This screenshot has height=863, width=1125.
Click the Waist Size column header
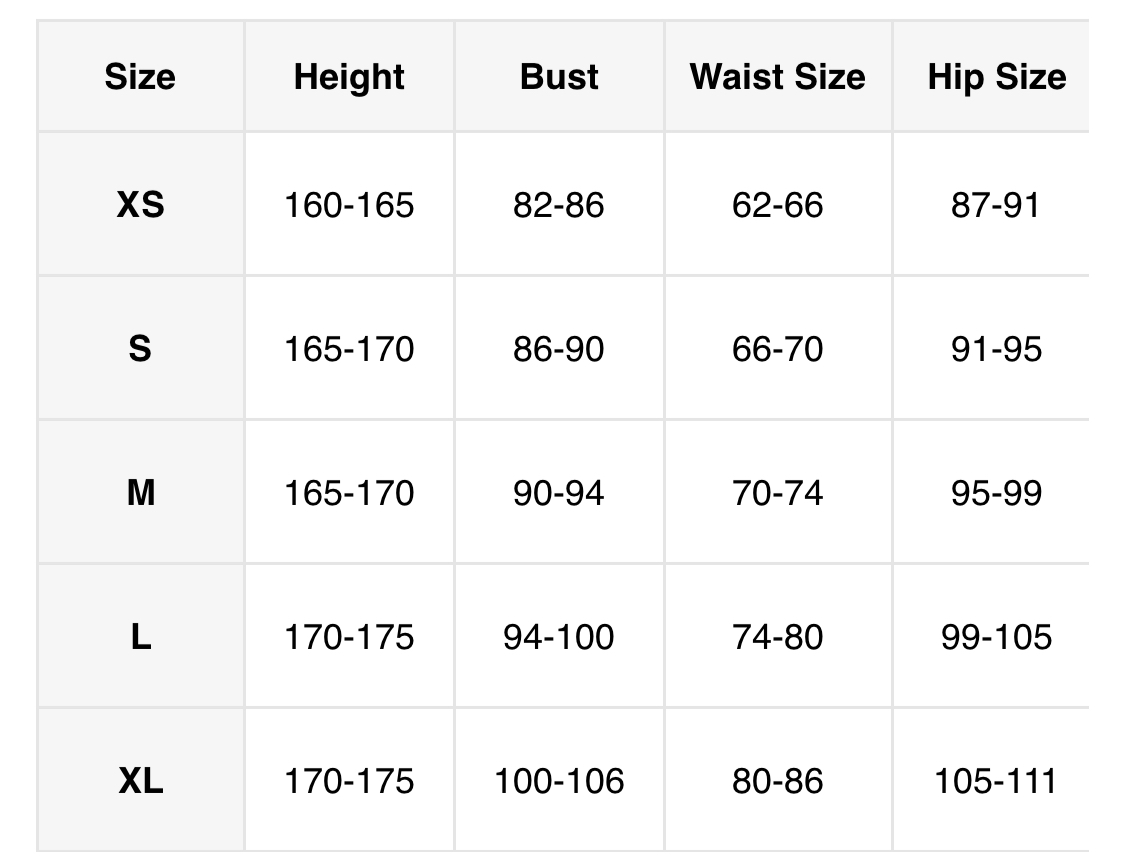tap(777, 77)
